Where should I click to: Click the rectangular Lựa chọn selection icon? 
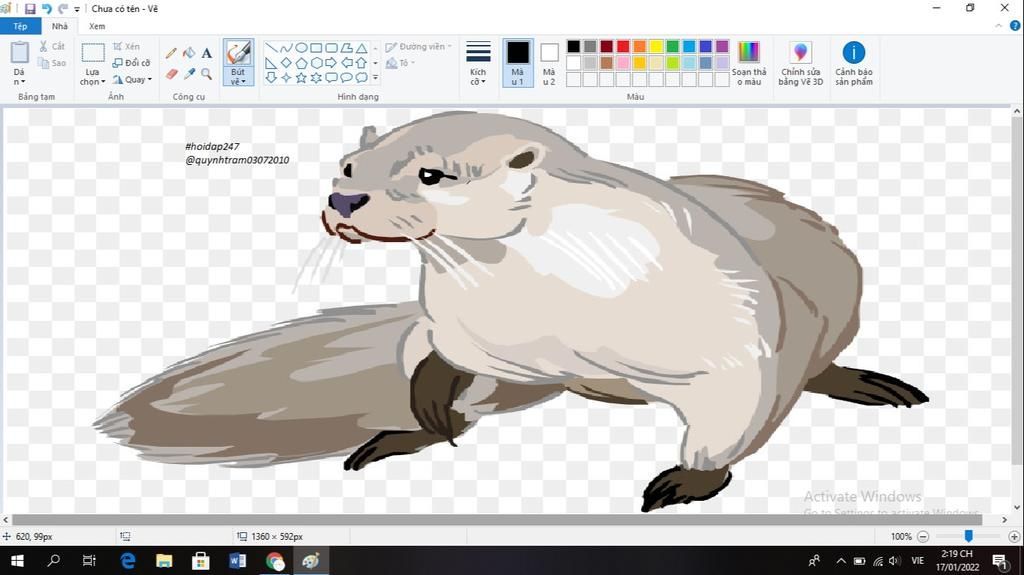(93, 53)
